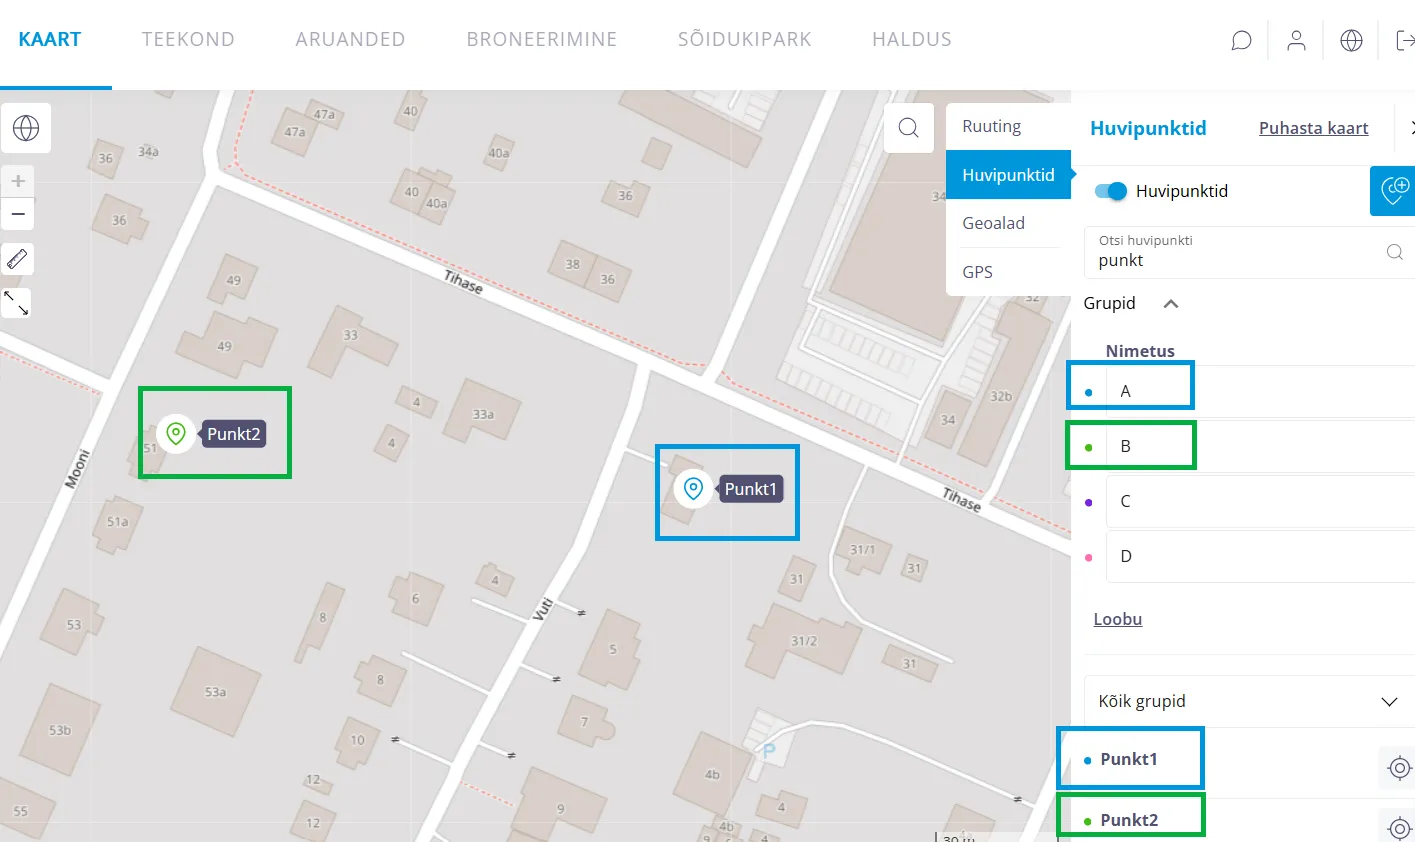Locate Punkt1 using its target icon
Screen dimensions: 1415x842
tap(1399, 768)
